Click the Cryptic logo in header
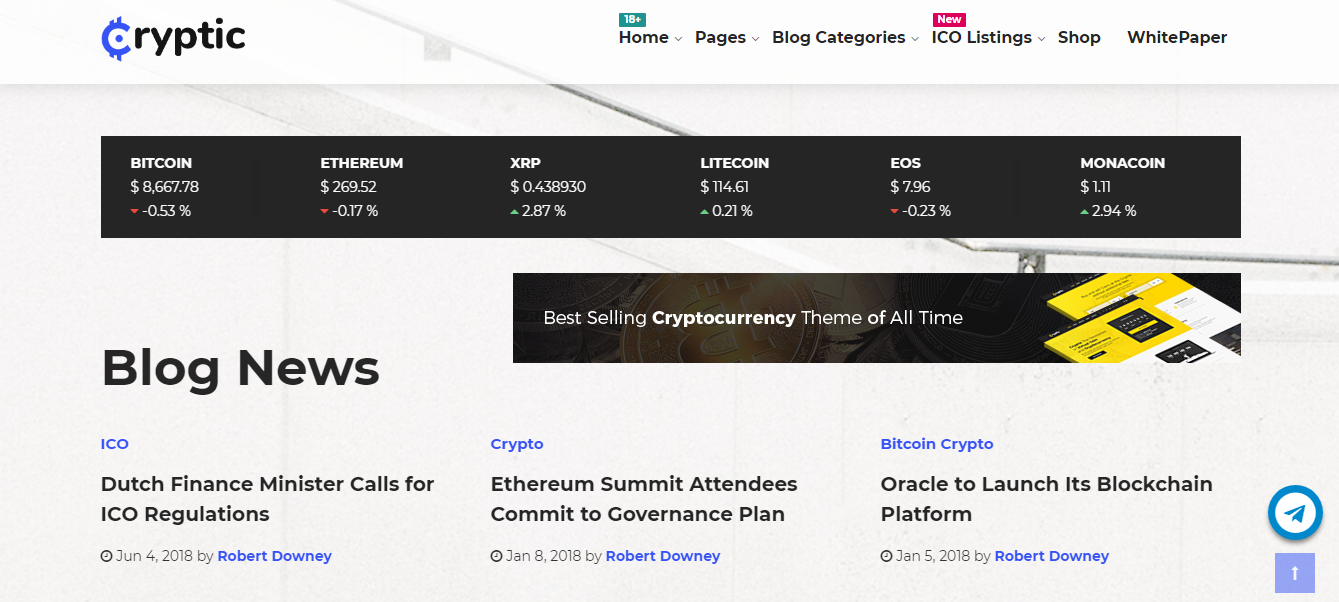The height and width of the screenshot is (602, 1339). click(x=174, y=38)
